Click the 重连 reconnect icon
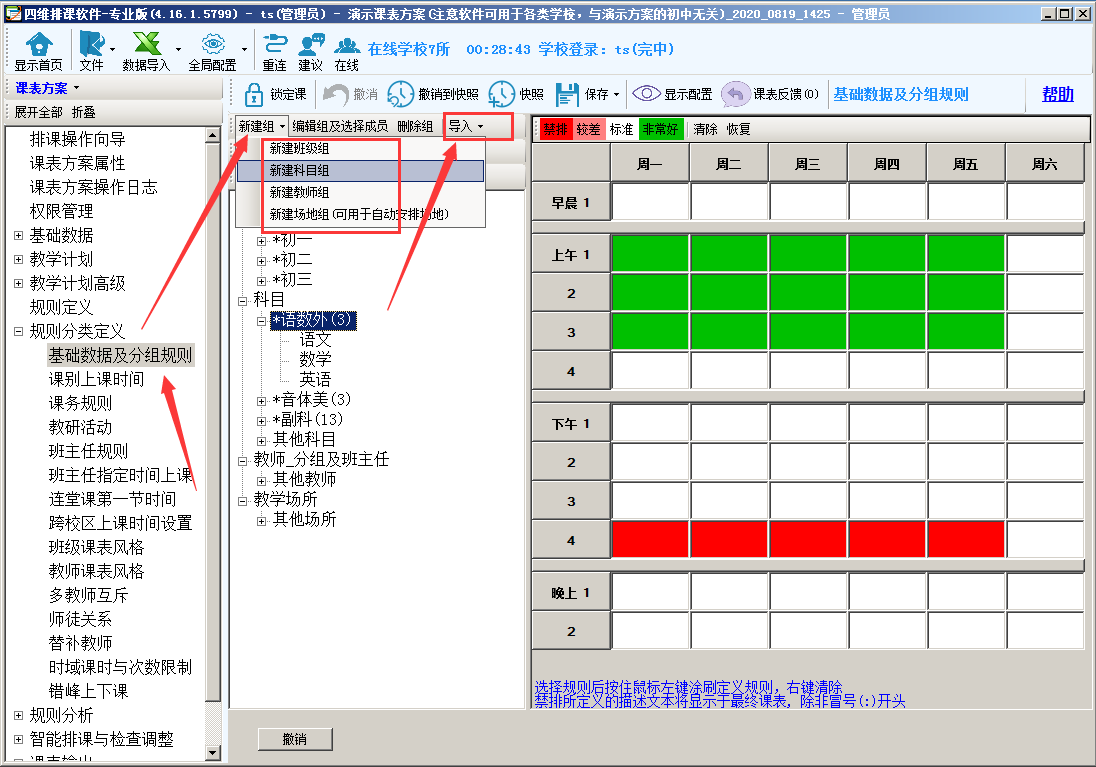1096x767 pixels. click(x=274, y=43)
